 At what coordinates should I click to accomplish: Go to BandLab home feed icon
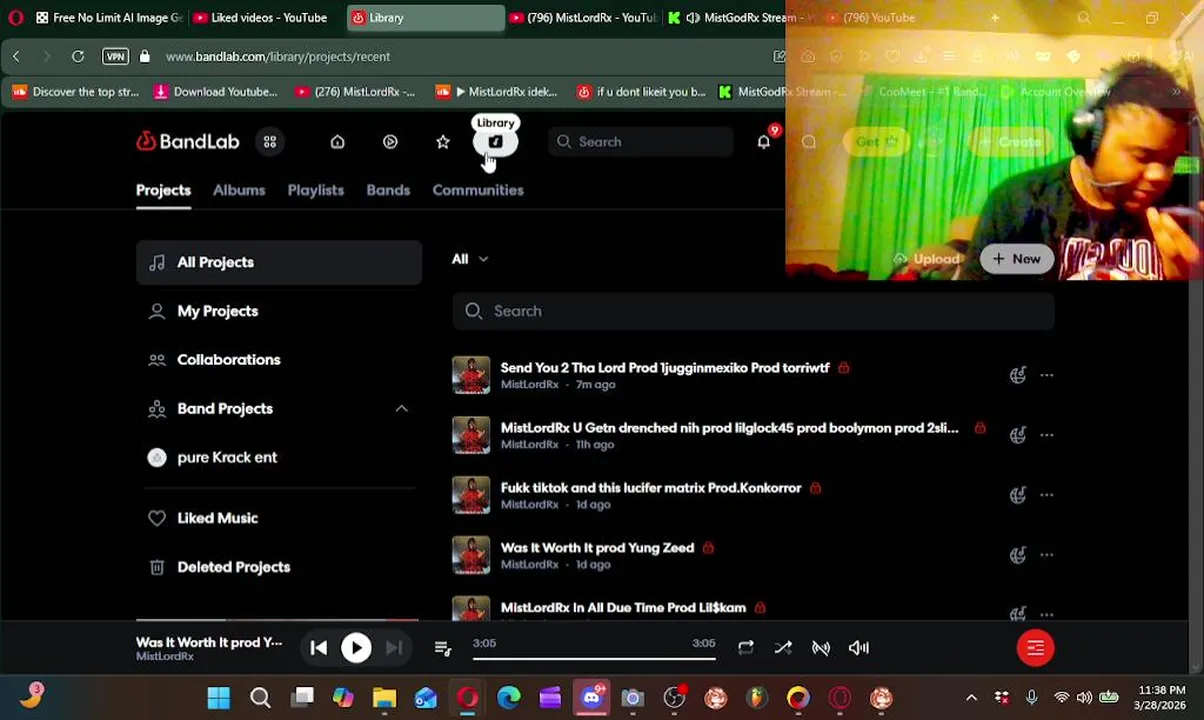point(337,142)
